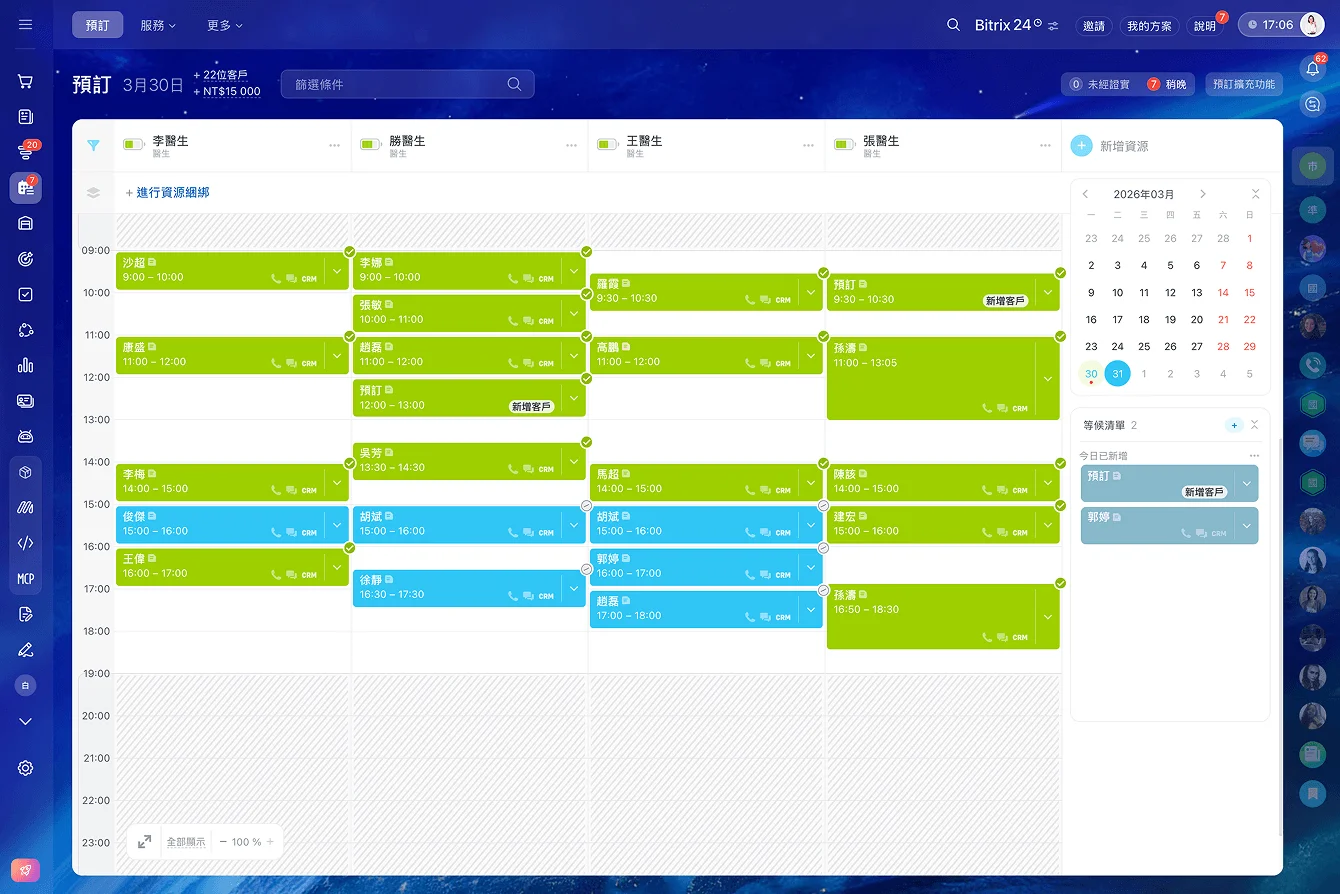Toggle the confirmation mark on 胡斌 15:00 勝醫生 booking

[586, 505]
